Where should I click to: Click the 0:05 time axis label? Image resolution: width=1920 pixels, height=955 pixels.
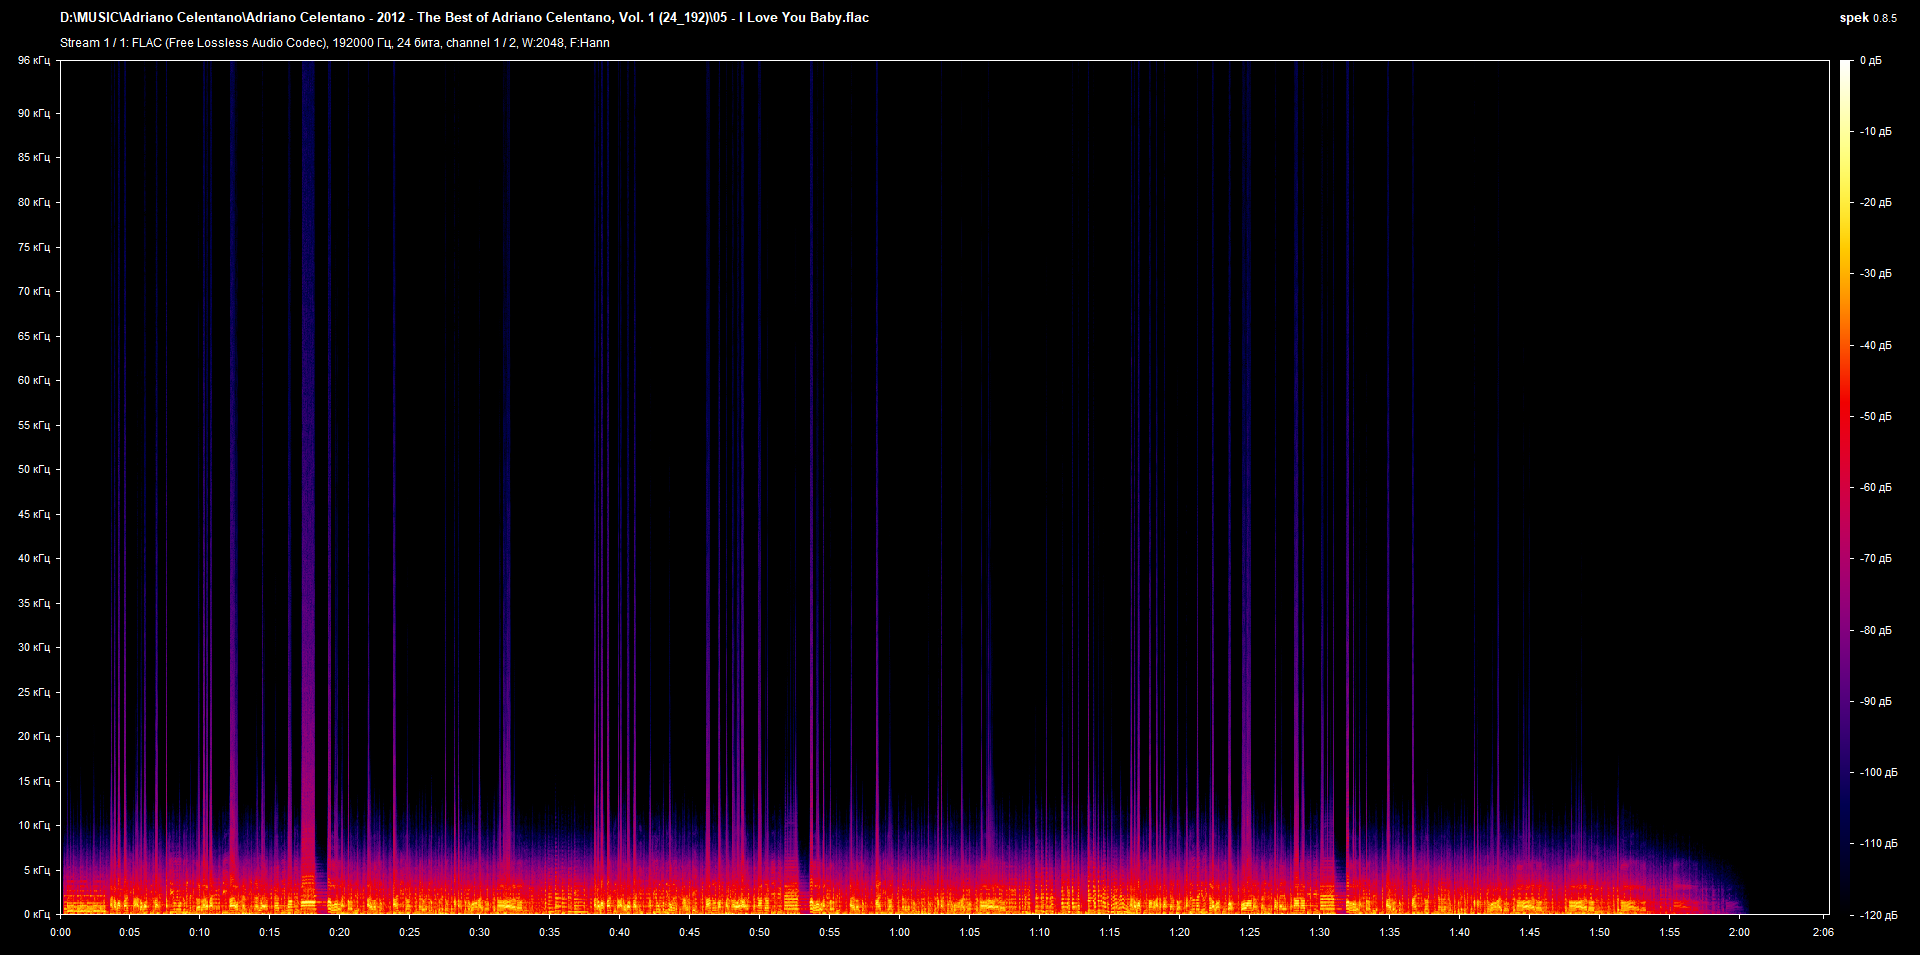tap(130, 932)
